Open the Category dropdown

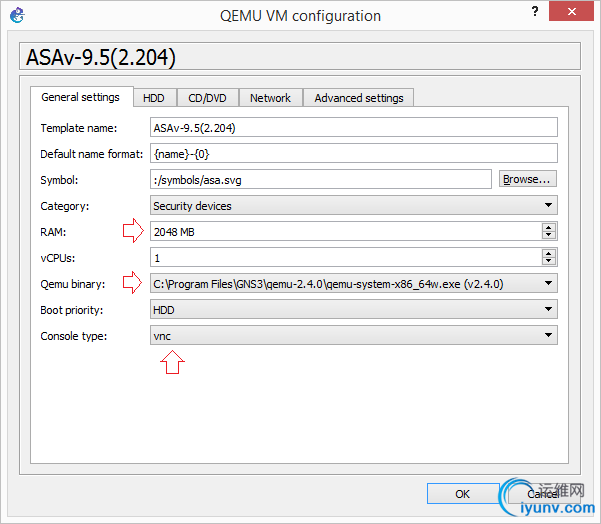coord(353,205)
